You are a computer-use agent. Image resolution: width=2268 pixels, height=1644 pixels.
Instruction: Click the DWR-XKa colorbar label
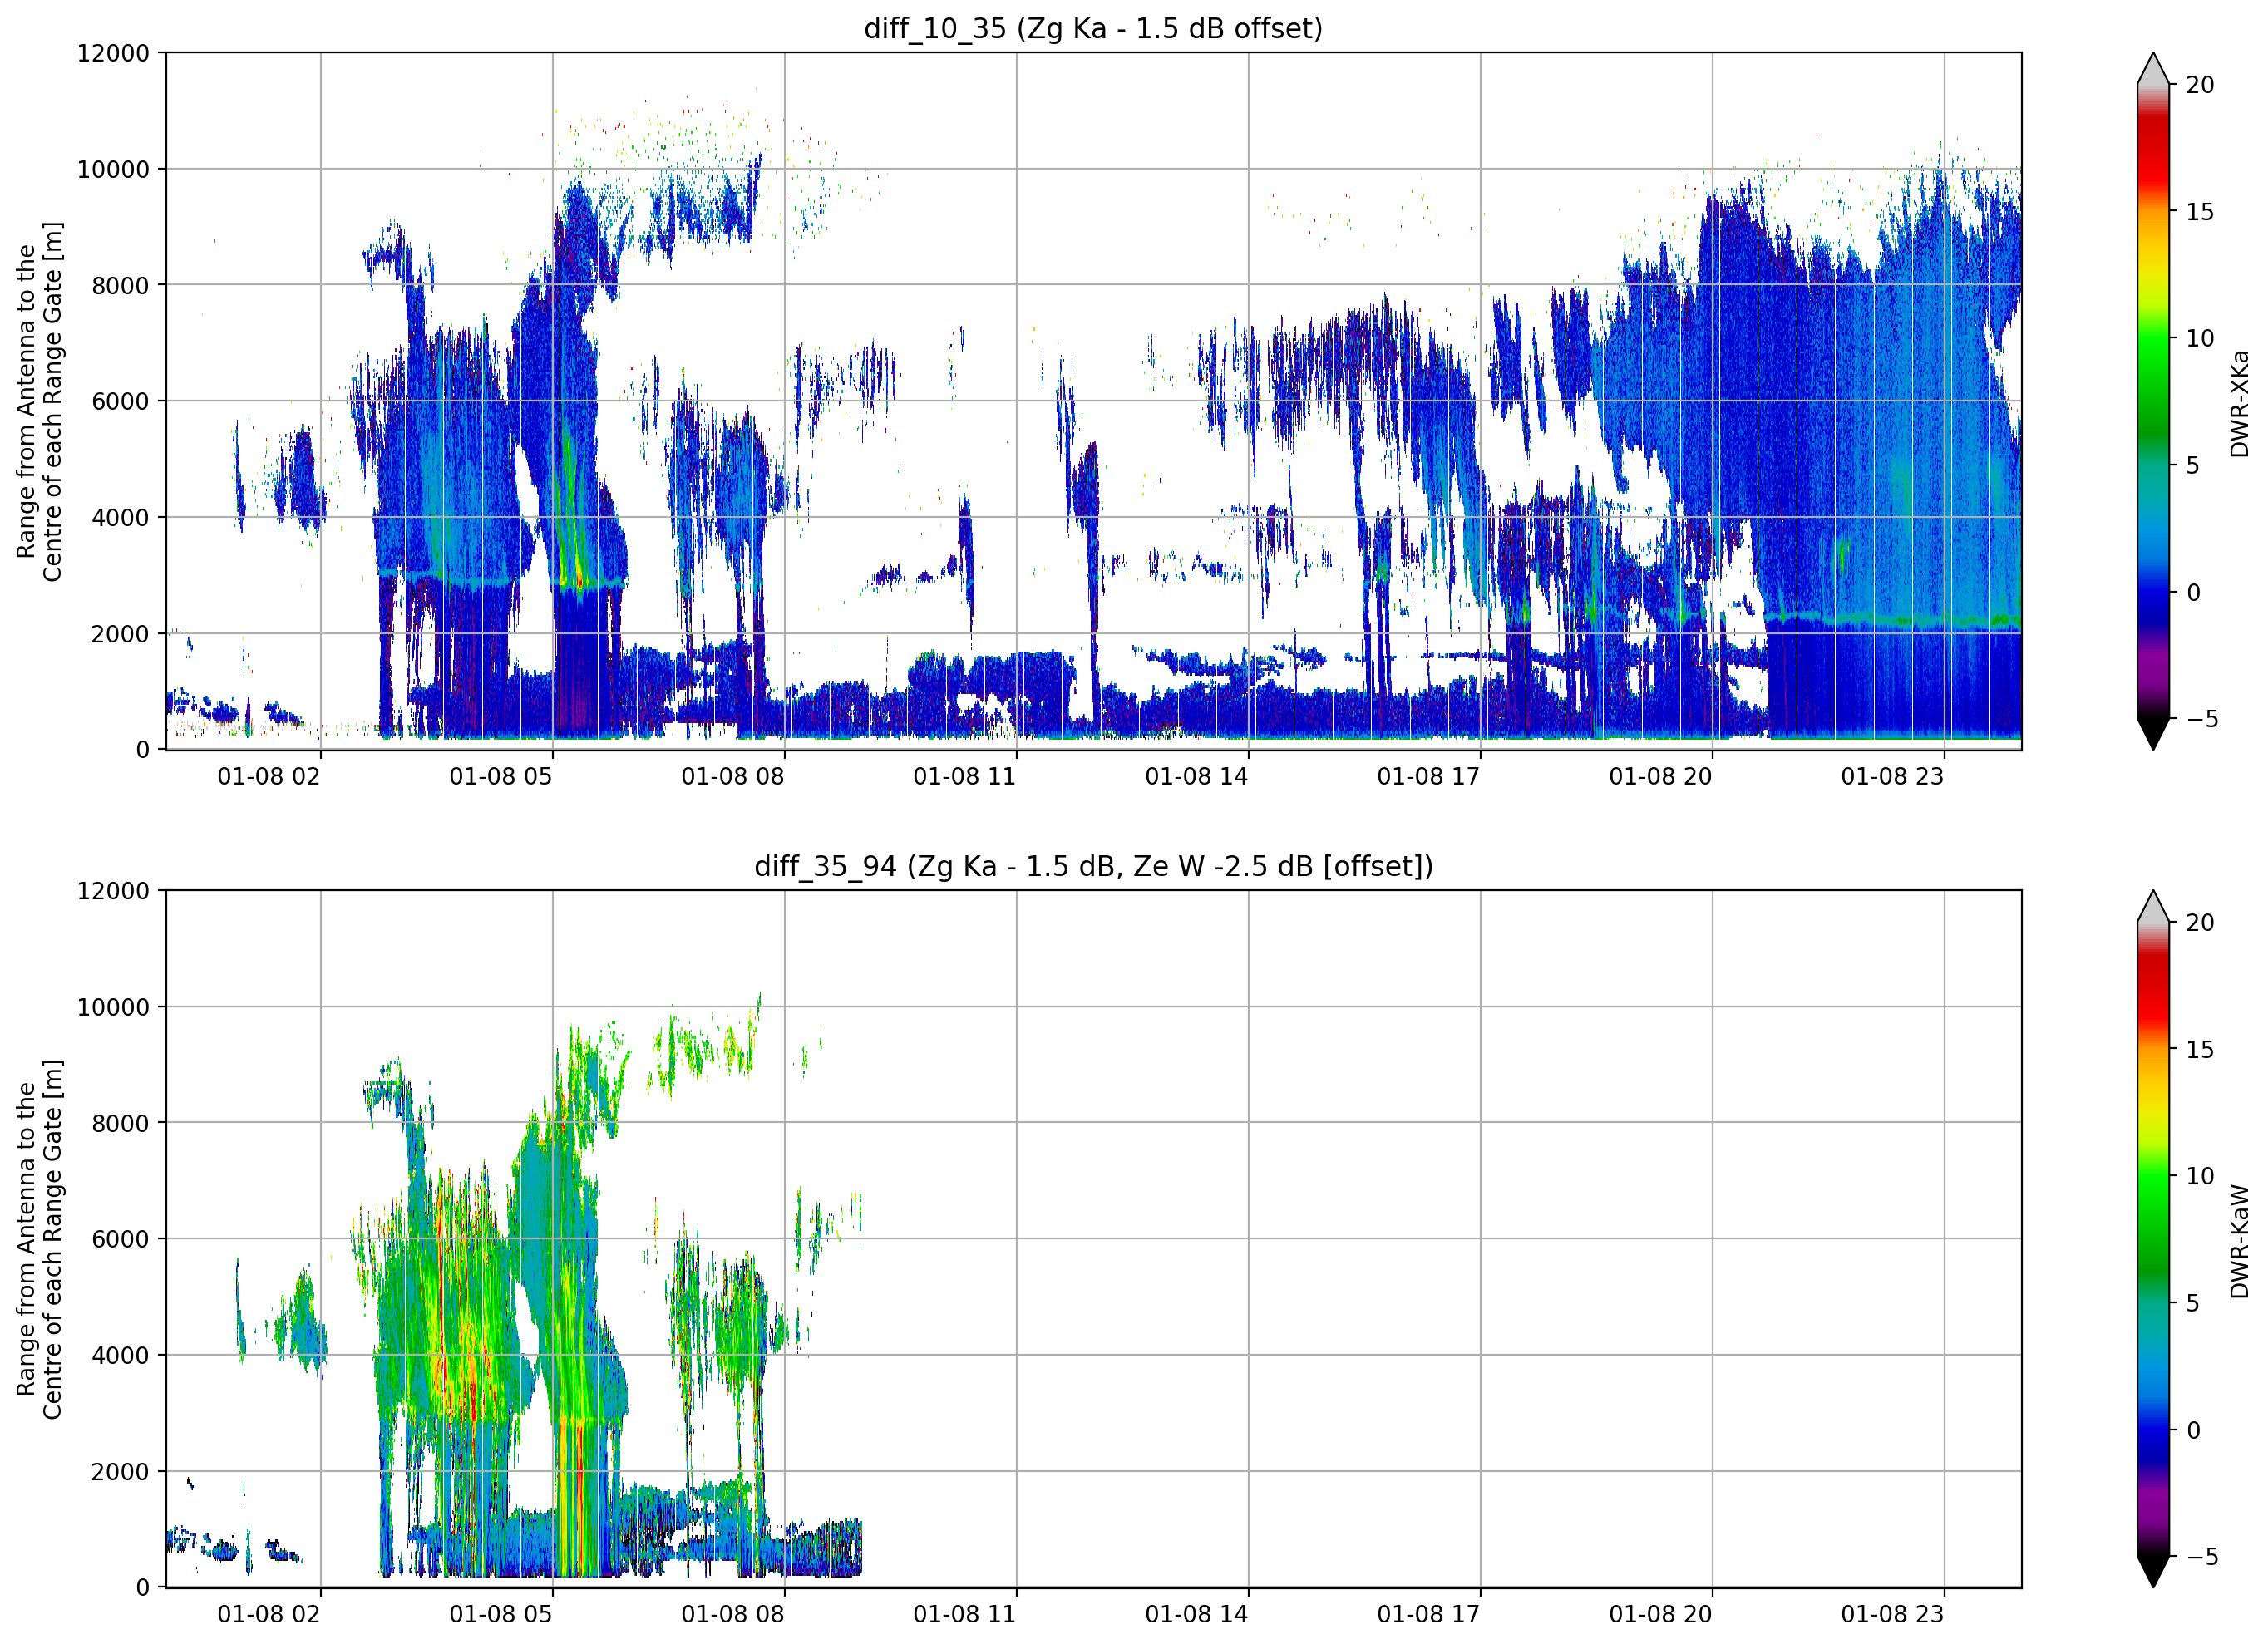click(2239, 404)
